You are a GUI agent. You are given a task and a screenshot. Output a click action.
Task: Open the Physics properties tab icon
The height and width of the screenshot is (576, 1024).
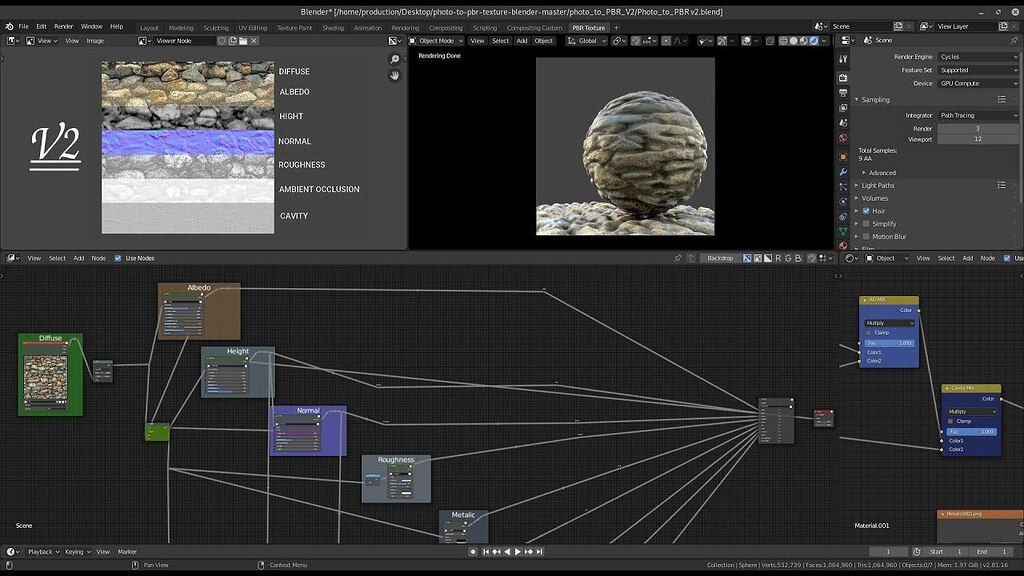point(843,202)
